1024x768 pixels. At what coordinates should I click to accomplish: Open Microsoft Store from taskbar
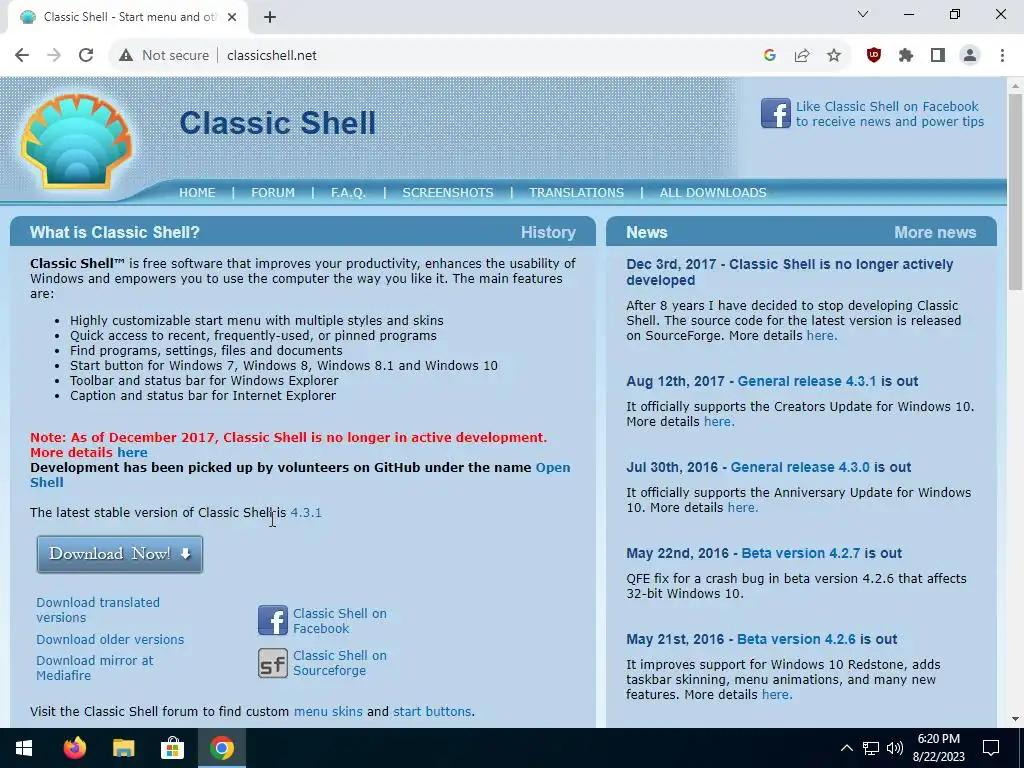[172, 748]
